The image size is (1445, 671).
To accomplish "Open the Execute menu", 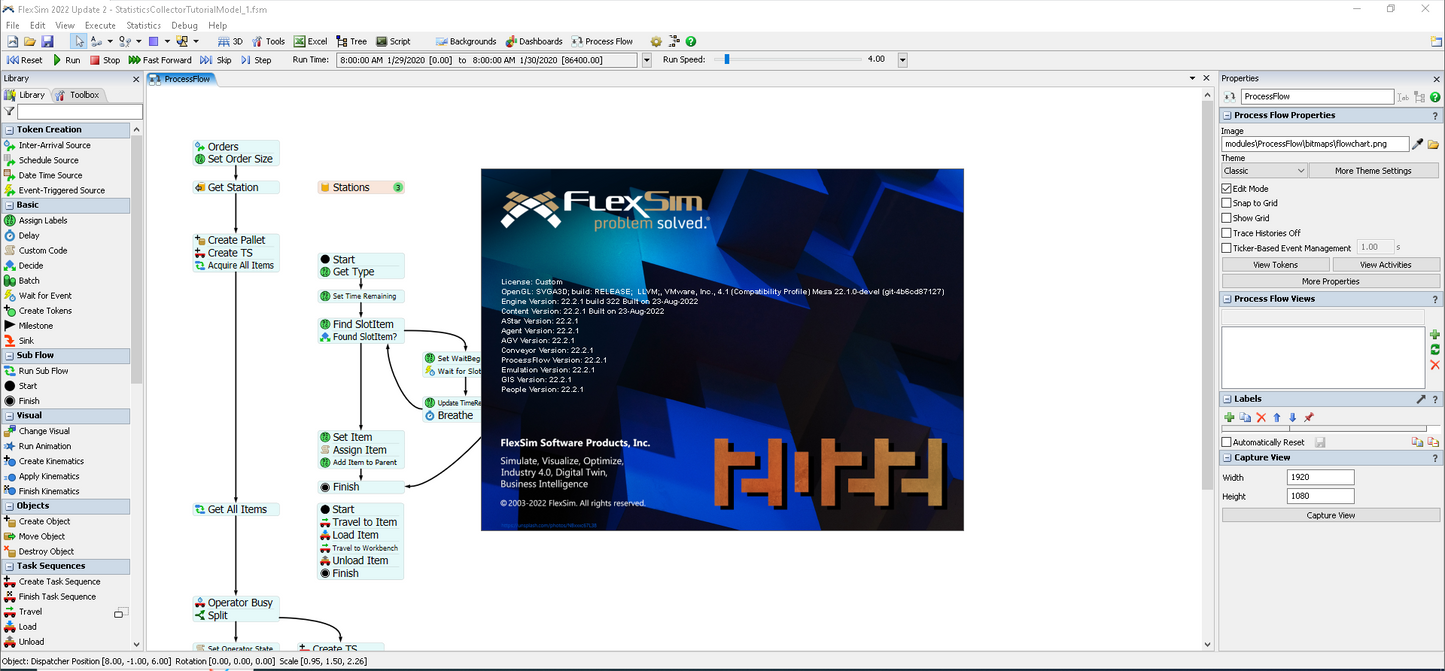I will point(100,25).
